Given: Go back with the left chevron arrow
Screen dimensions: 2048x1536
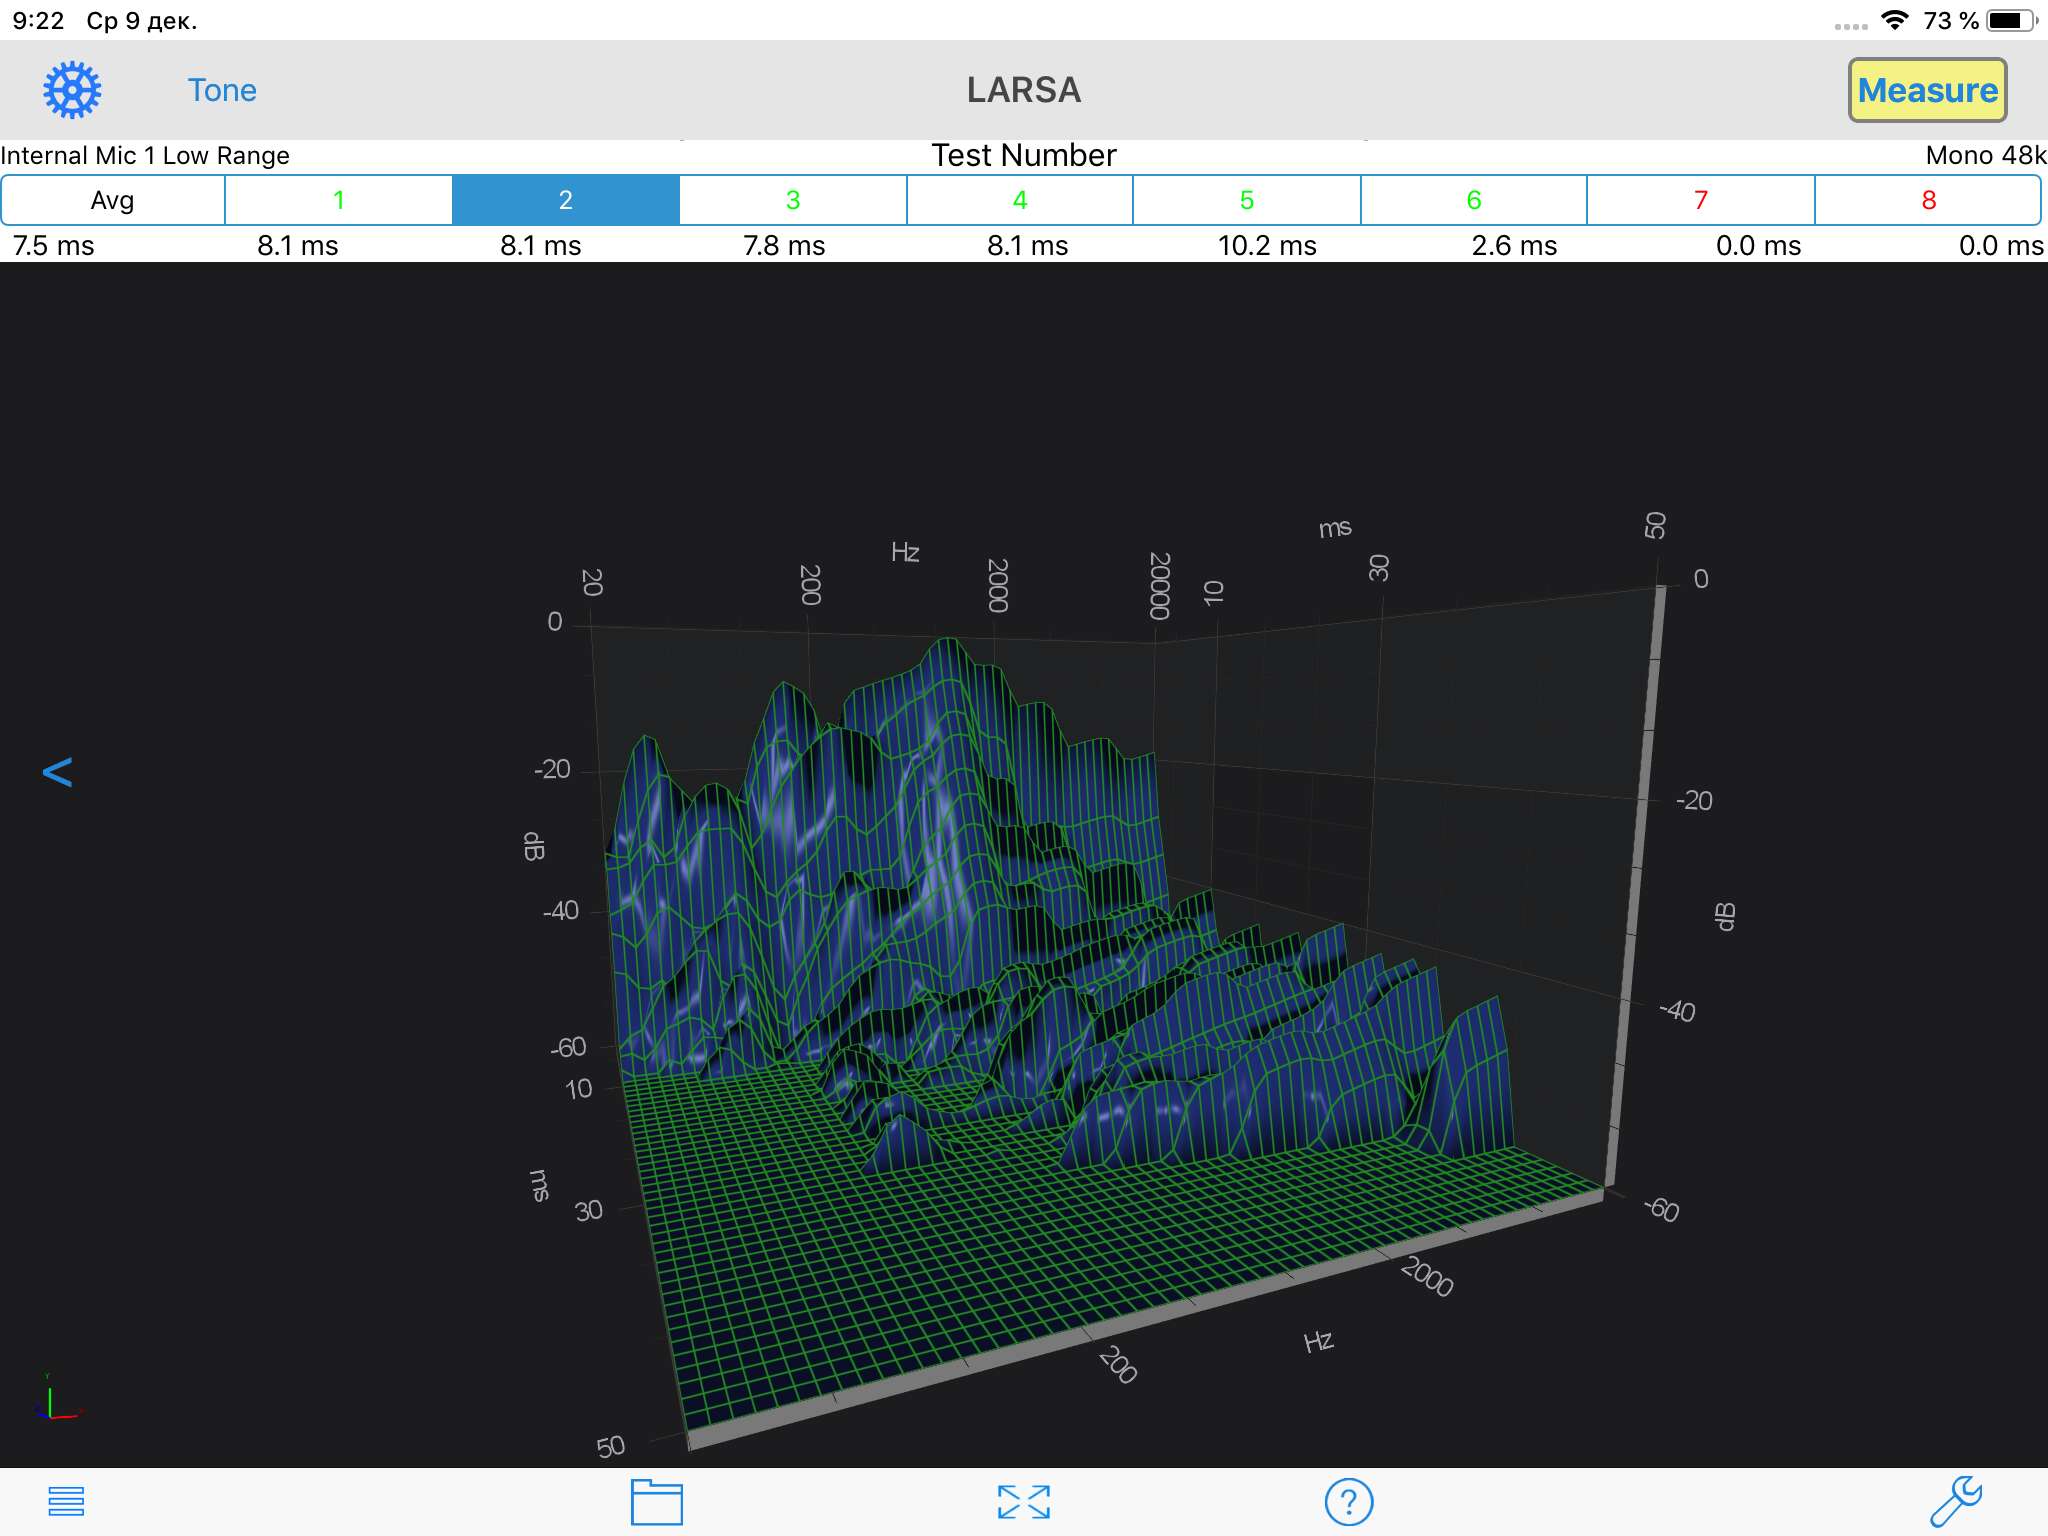Looking at the screenshot, I should tap(57, 772).
